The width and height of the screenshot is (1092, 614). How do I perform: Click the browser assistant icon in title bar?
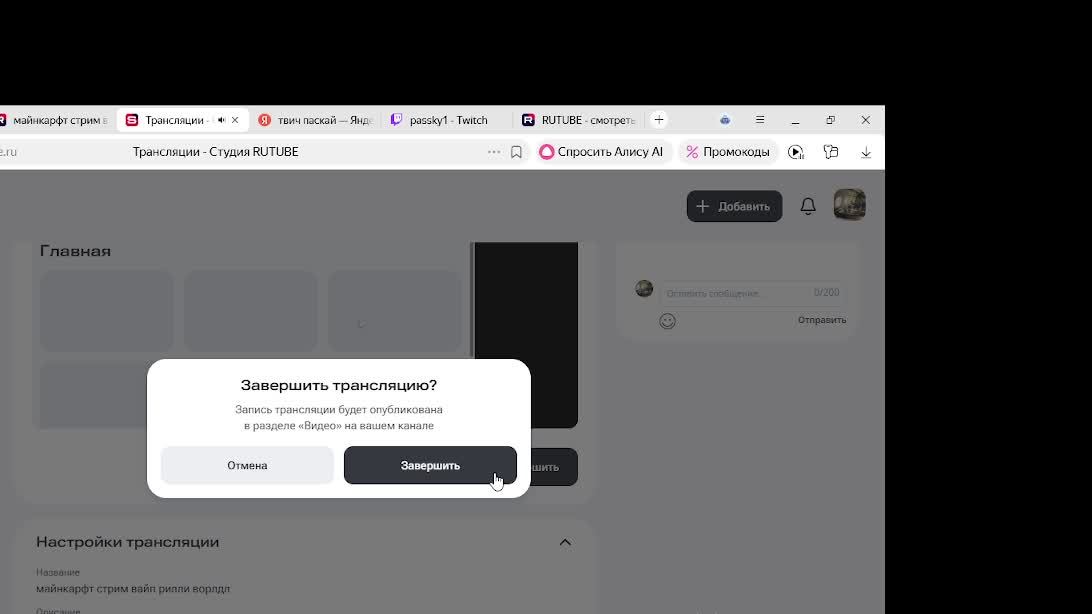click(x=725, y=120)
